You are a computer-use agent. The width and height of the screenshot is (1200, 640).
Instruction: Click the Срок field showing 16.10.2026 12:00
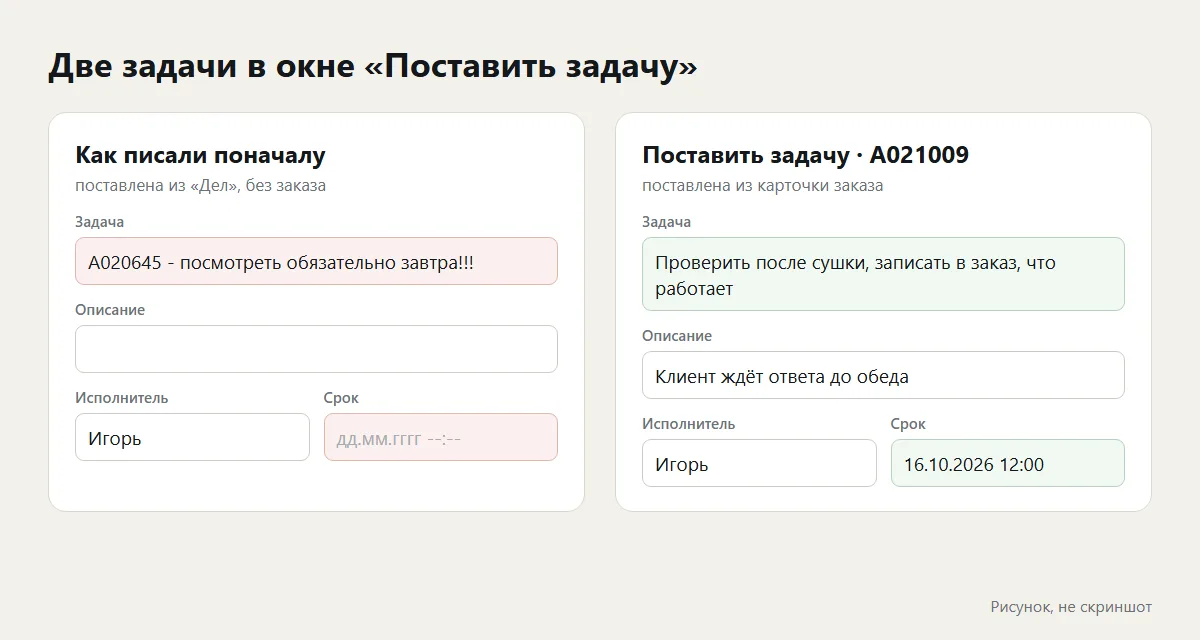[1008, 463]
